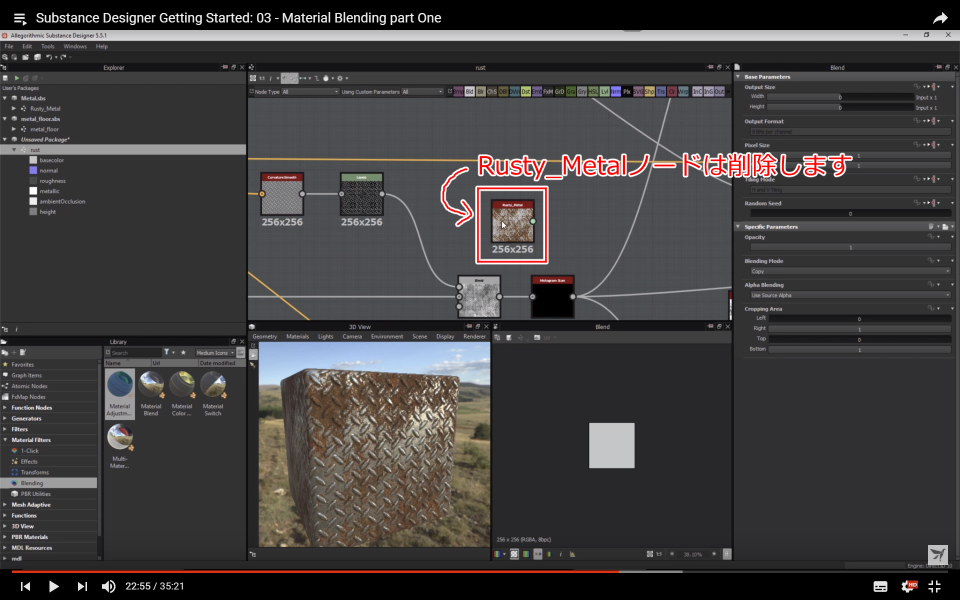
Task: Select Atomic Nodes library category
Action: [x=29, y=386]
